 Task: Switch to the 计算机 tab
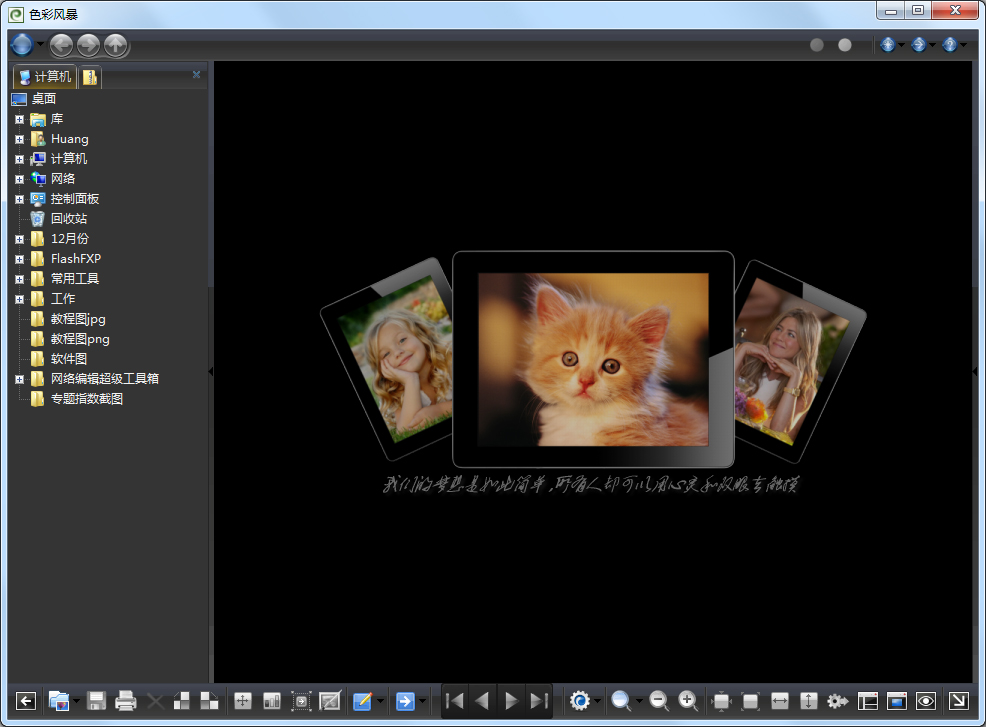(45, 77)
